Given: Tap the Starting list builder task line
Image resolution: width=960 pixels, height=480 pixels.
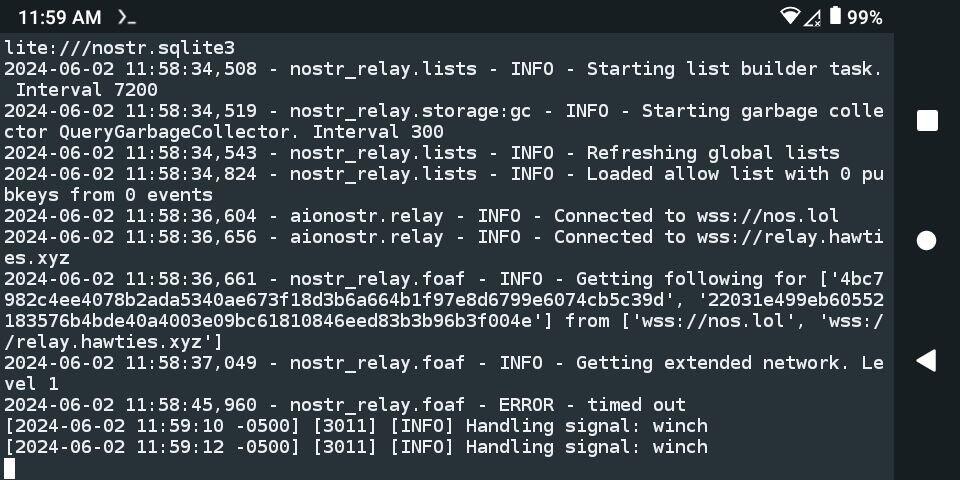Looking at the screenshot, I should [443, 79].
